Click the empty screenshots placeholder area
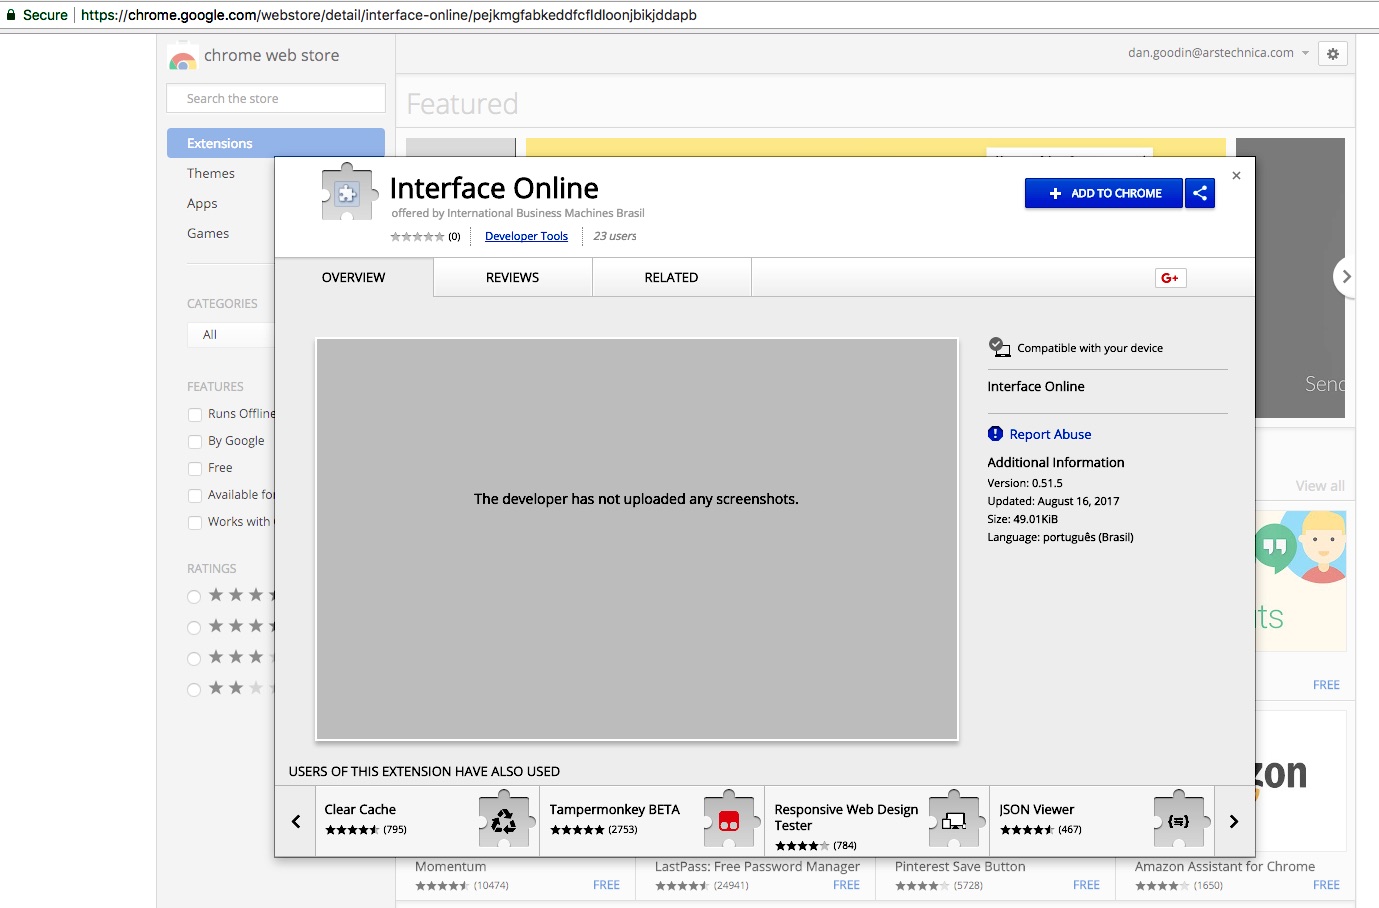Viewport: 1379px width, 908px height. (x=637, y=539)
